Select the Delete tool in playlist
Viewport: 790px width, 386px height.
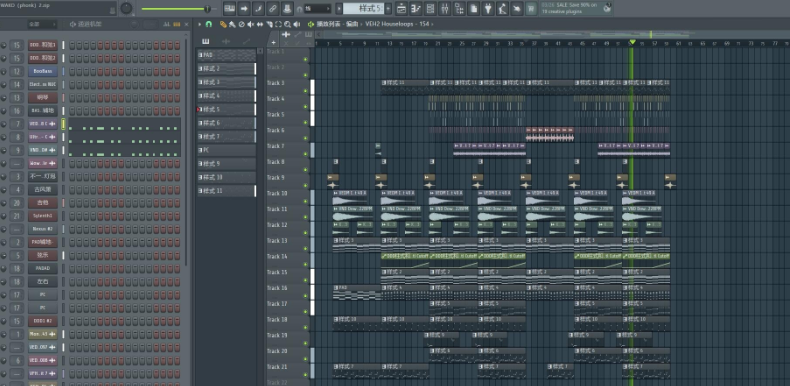coord(241,24)
